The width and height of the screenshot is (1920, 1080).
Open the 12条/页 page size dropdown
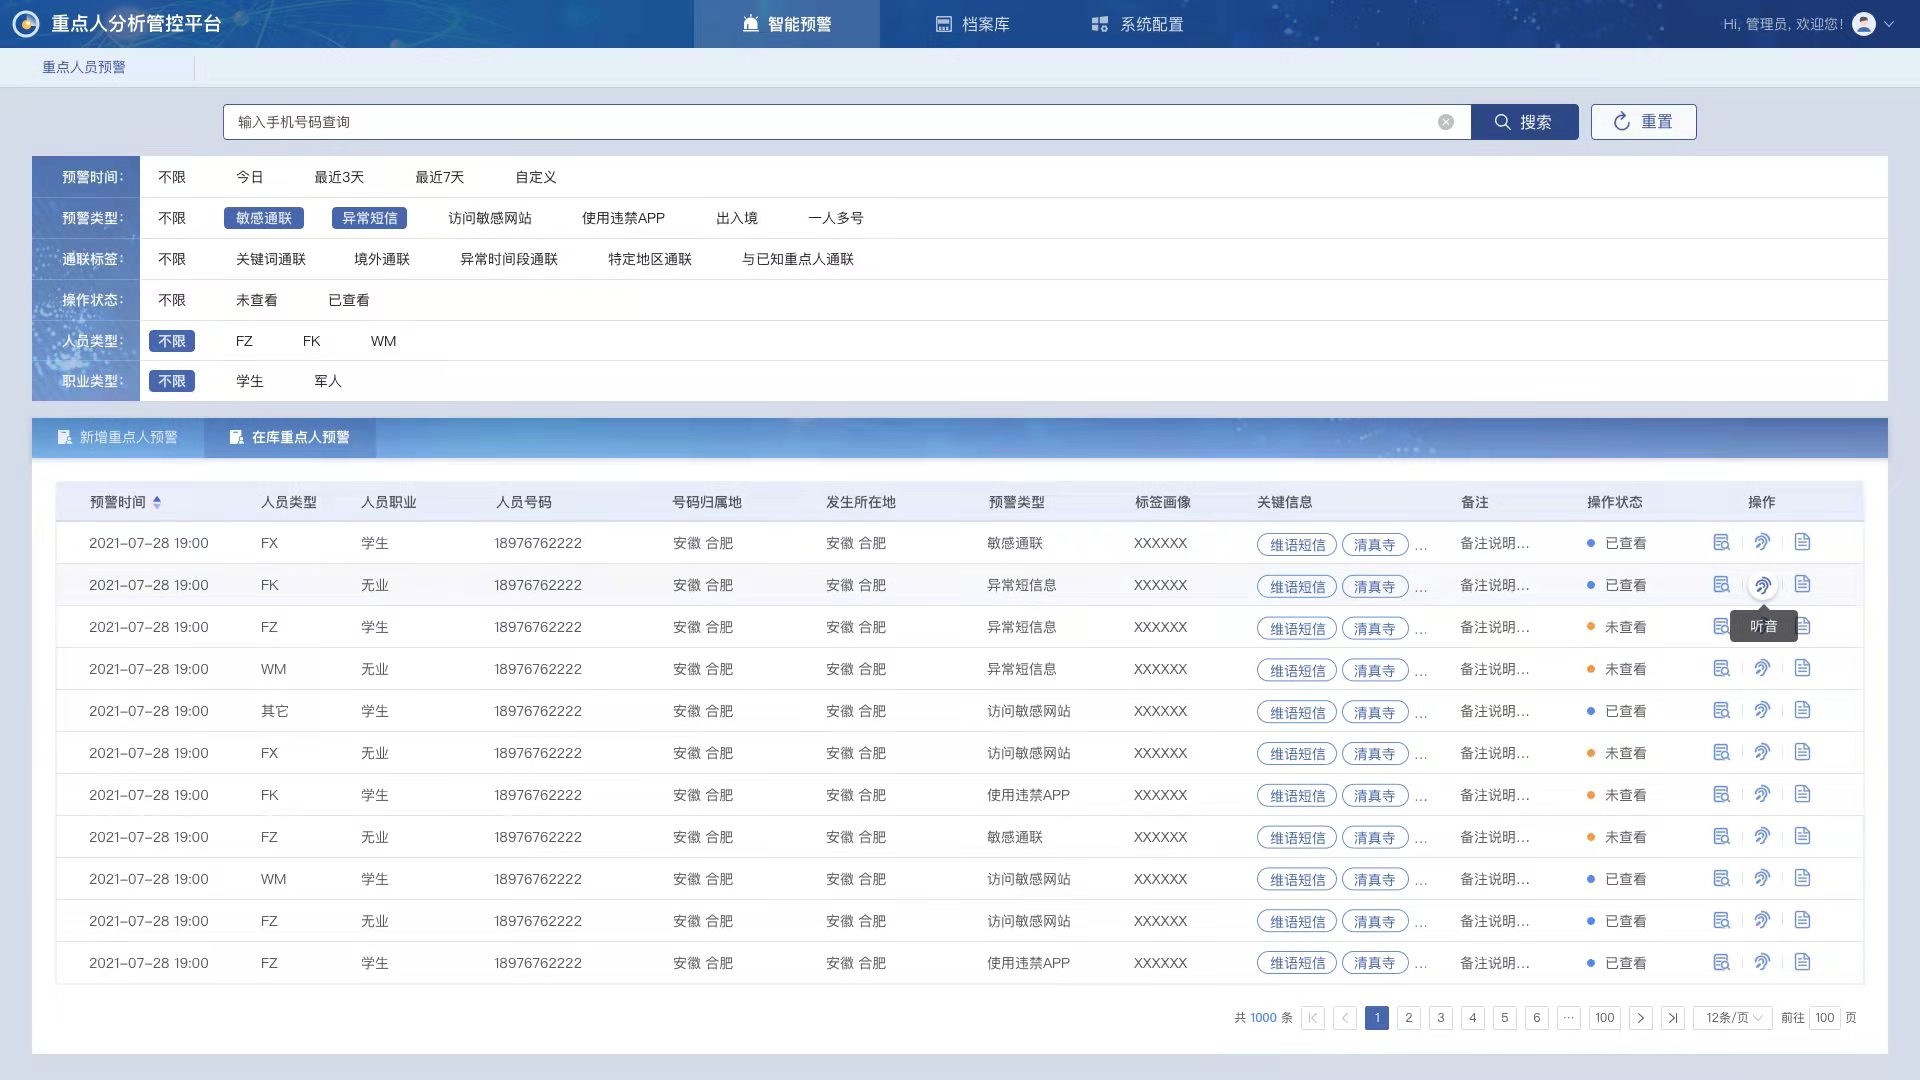[x=1733, y=1018]
